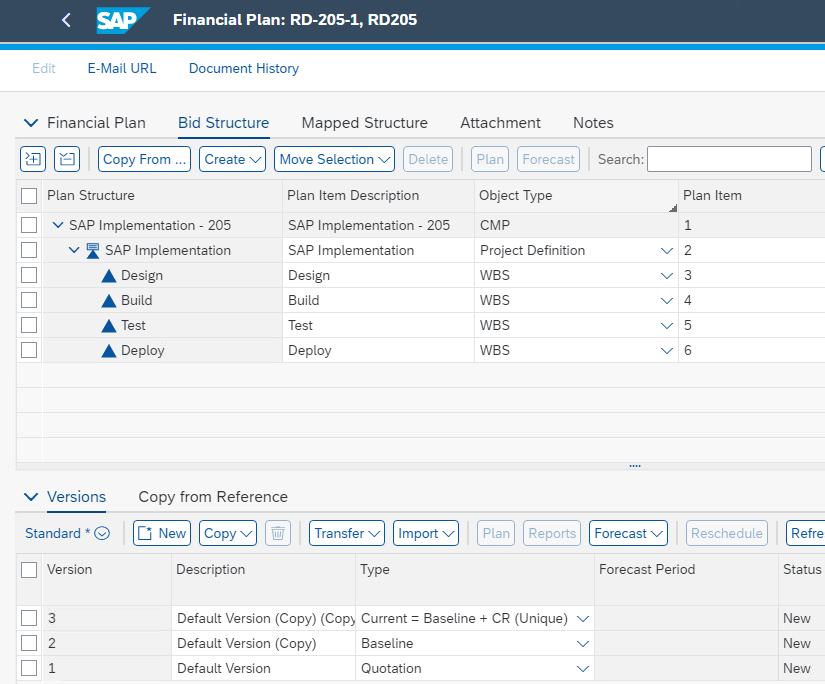Check the Deploy row checkbox
This screenshot has height=684, width=825.
pyautogui.click(x=29, y=350)
